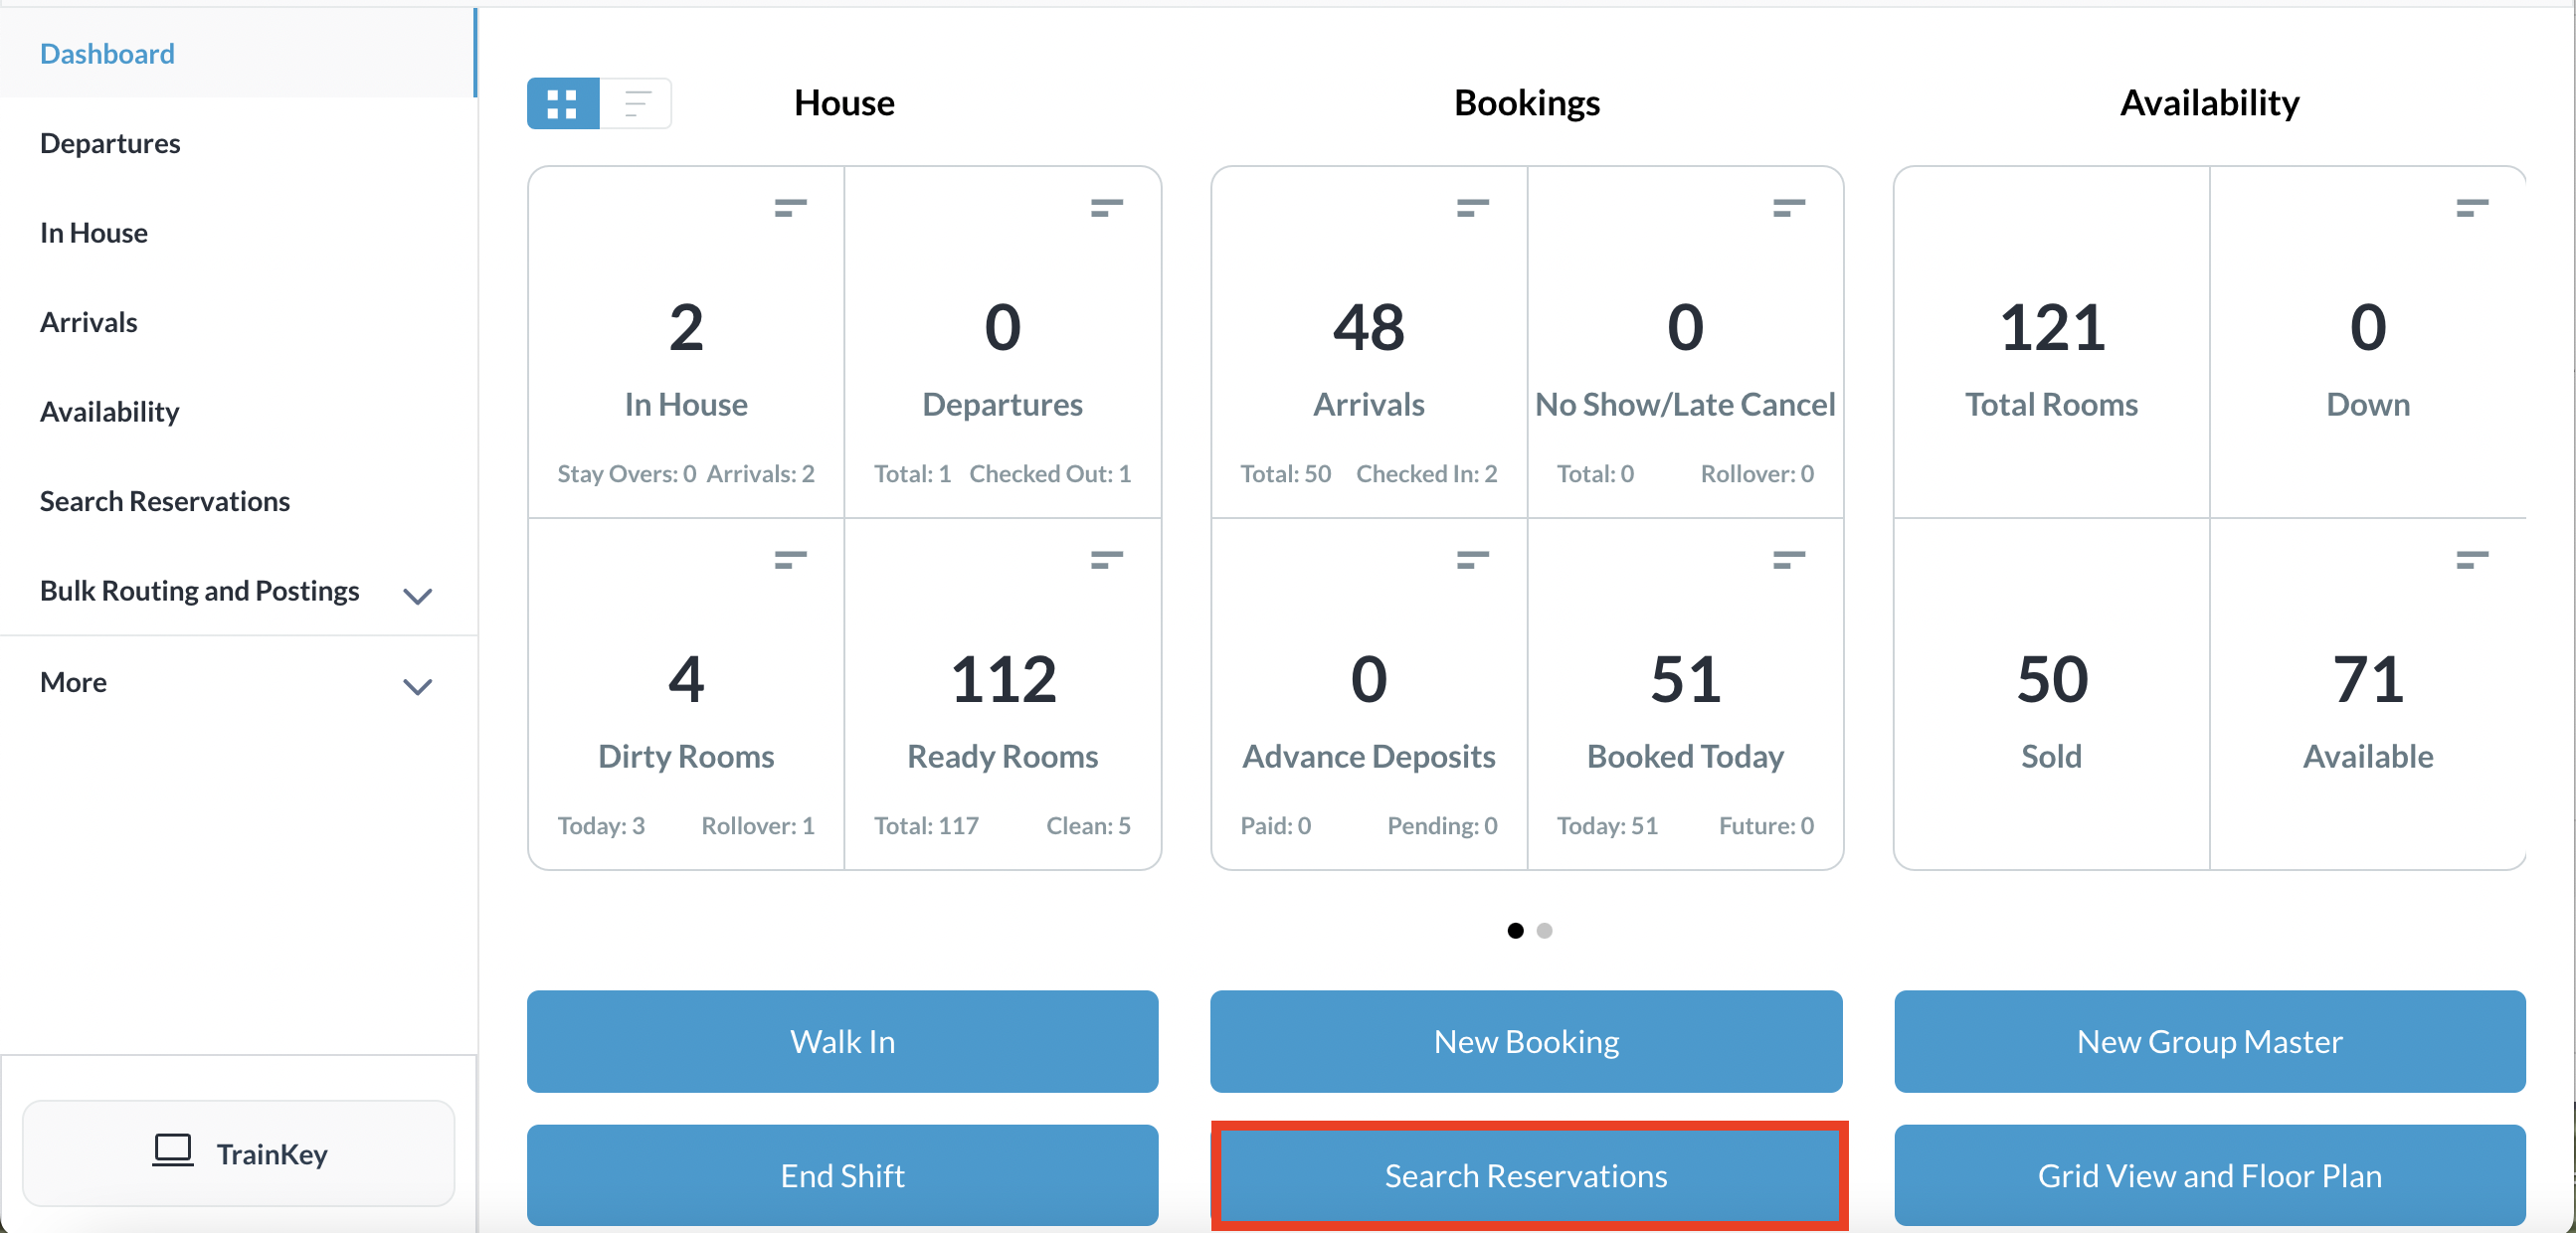2576x1233 pixels.
Task: Click the Advance Deposits tile chart icon
Action: pyautogui.click(x=1472, y=560)
